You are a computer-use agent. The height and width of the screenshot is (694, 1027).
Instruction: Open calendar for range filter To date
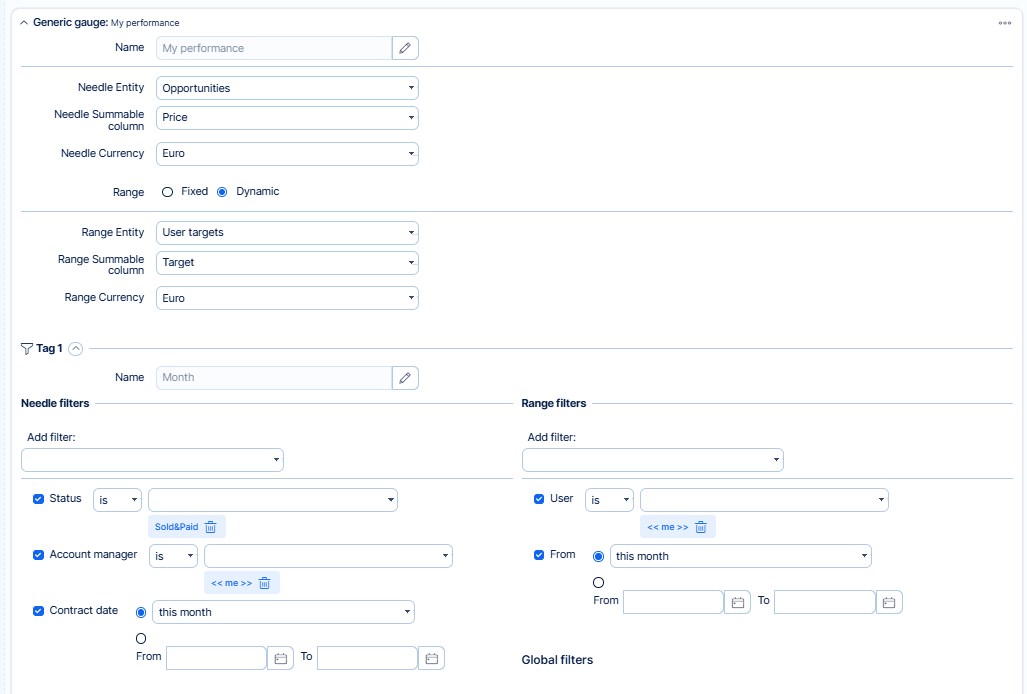(x=889, y=602)
